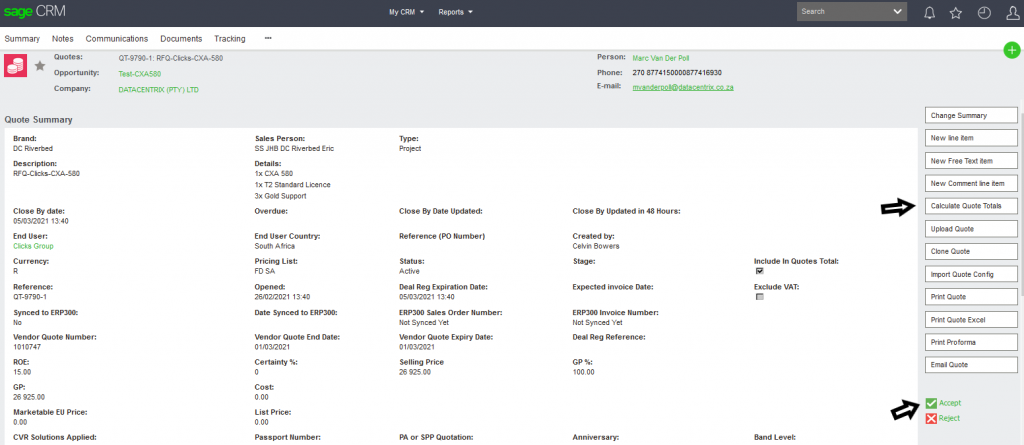Expand the Reports dropdown menu
Image resolution: width=1024 pixels, height=445 pixels.
coord(456,12)
